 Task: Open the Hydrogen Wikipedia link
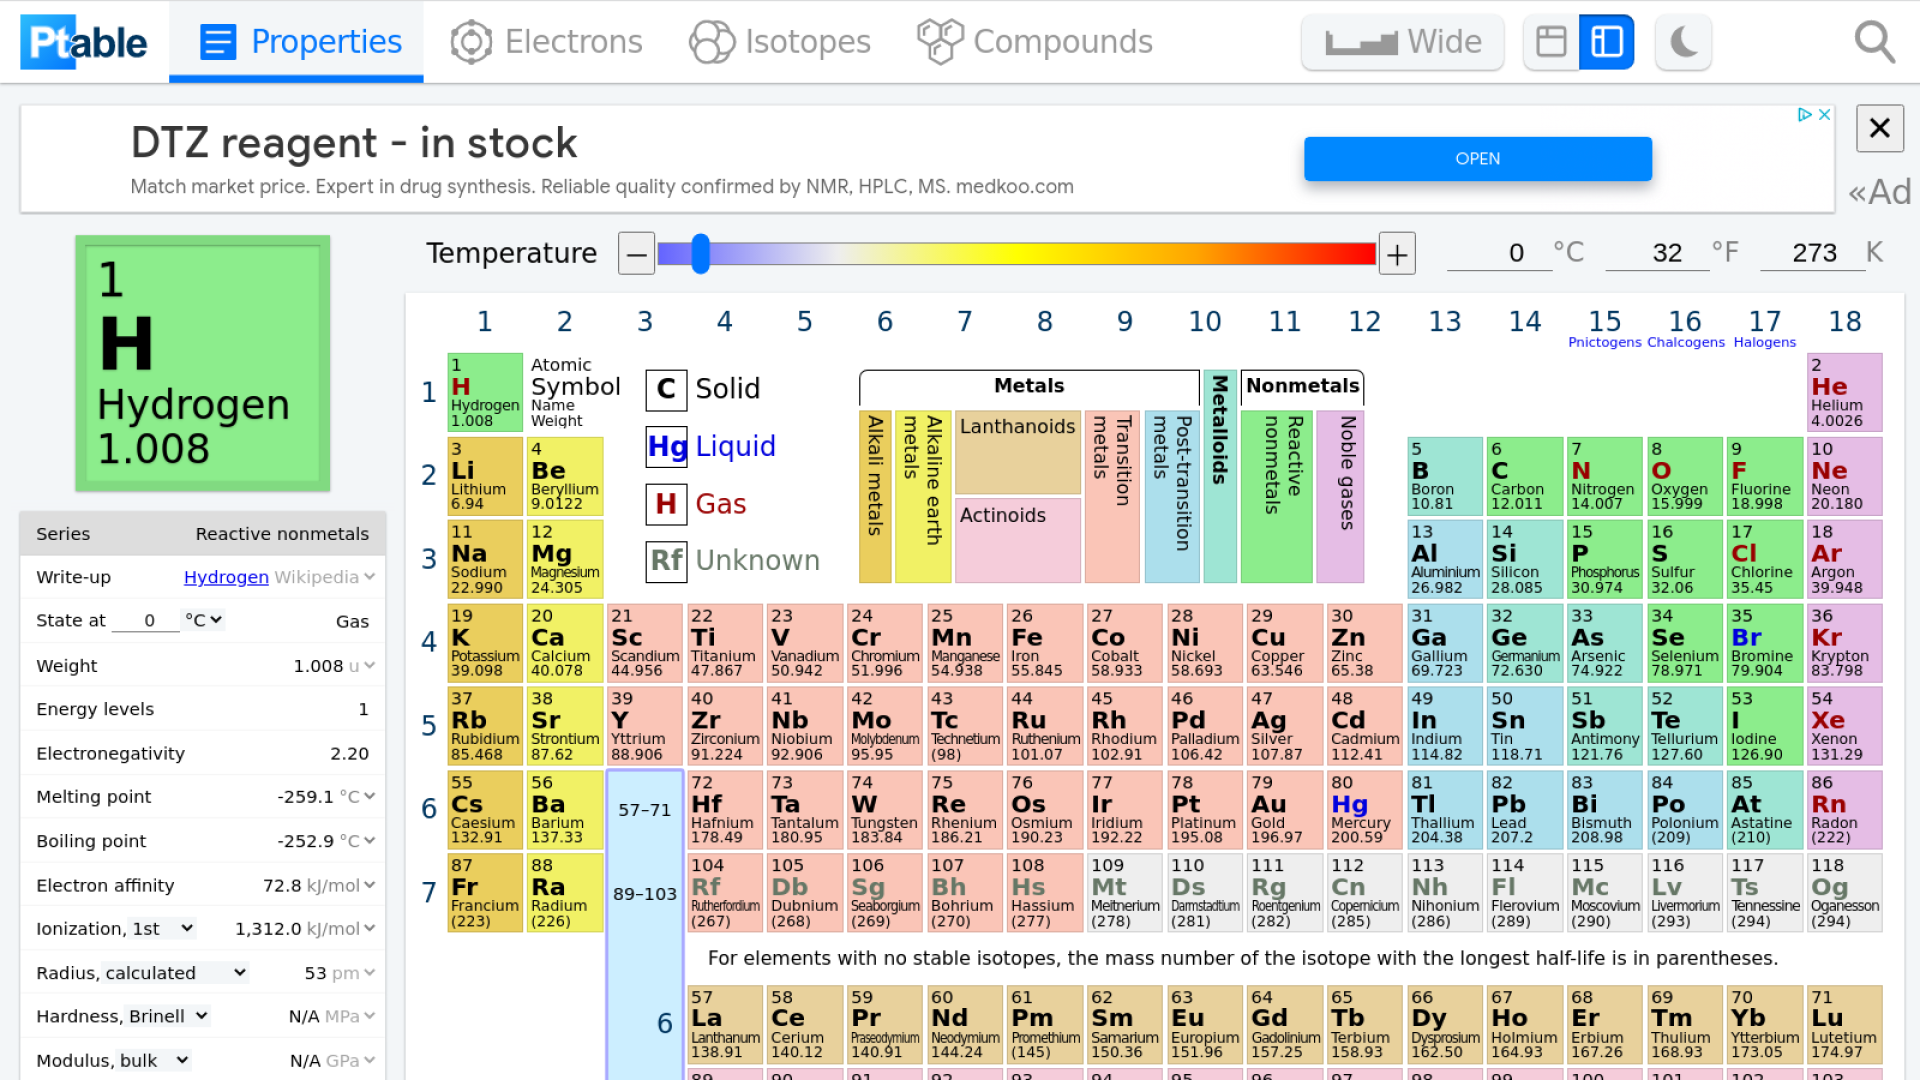(227, 577)
